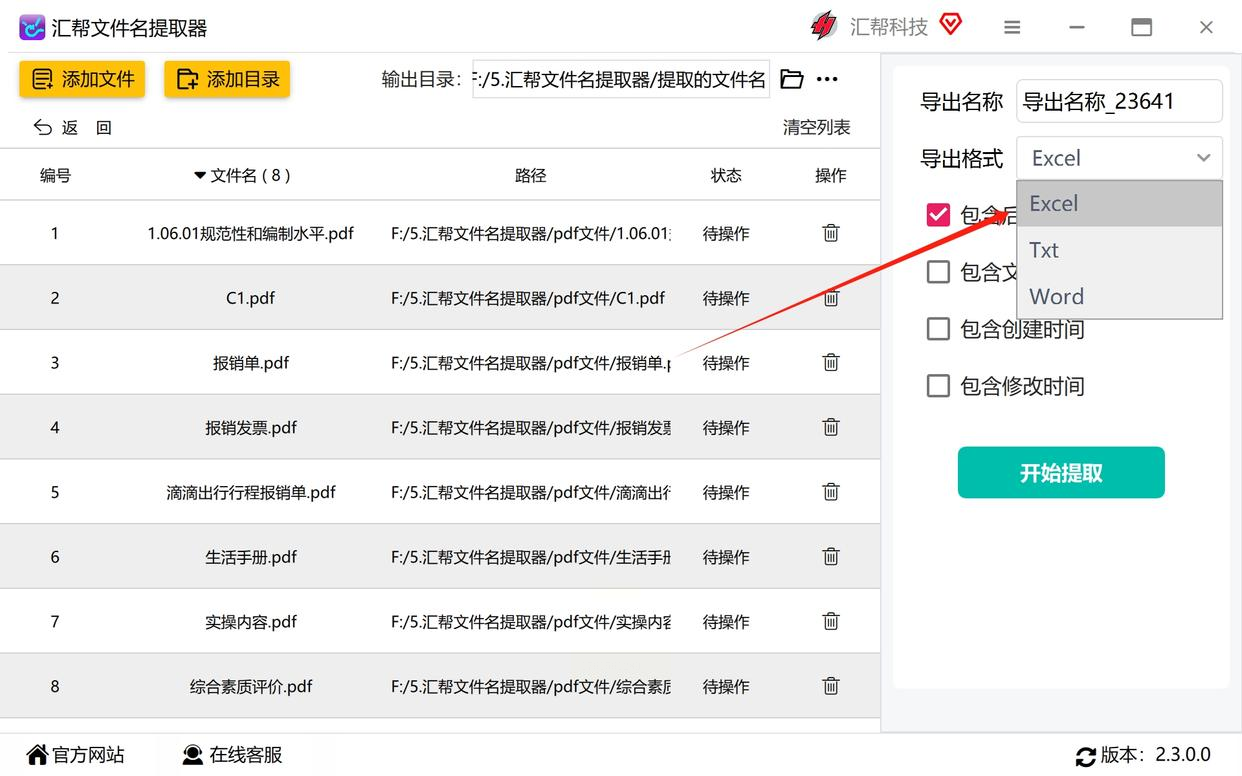Click trash icon for 生活手册.pdf
Viewport: 1242px width, 776px height.
click(830, 557)
